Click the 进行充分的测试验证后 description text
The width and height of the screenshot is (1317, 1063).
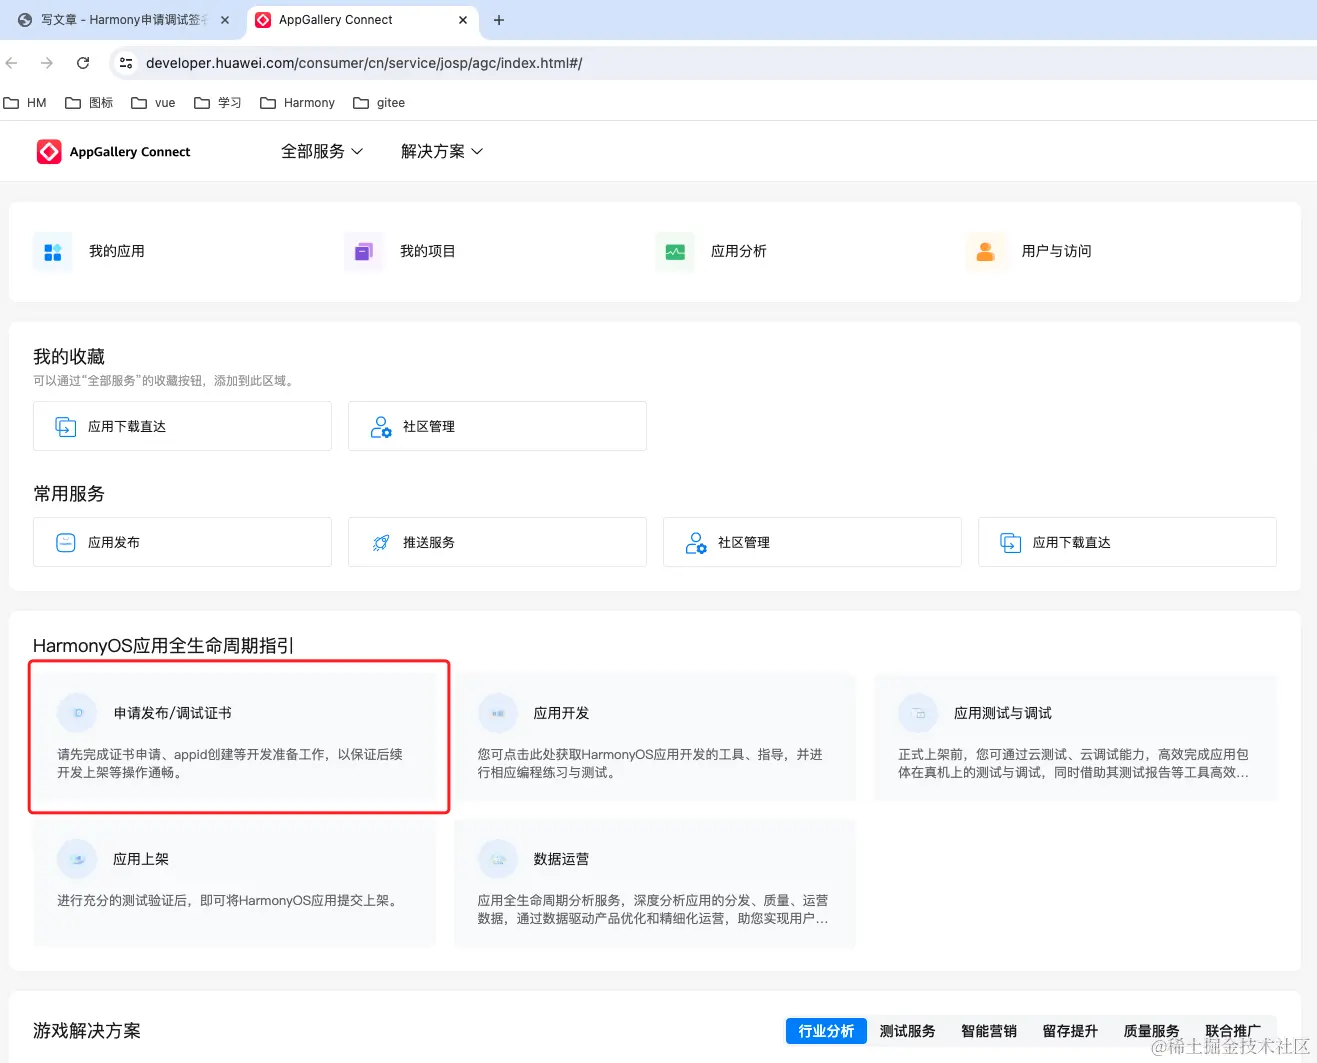[x=229, y=901]
